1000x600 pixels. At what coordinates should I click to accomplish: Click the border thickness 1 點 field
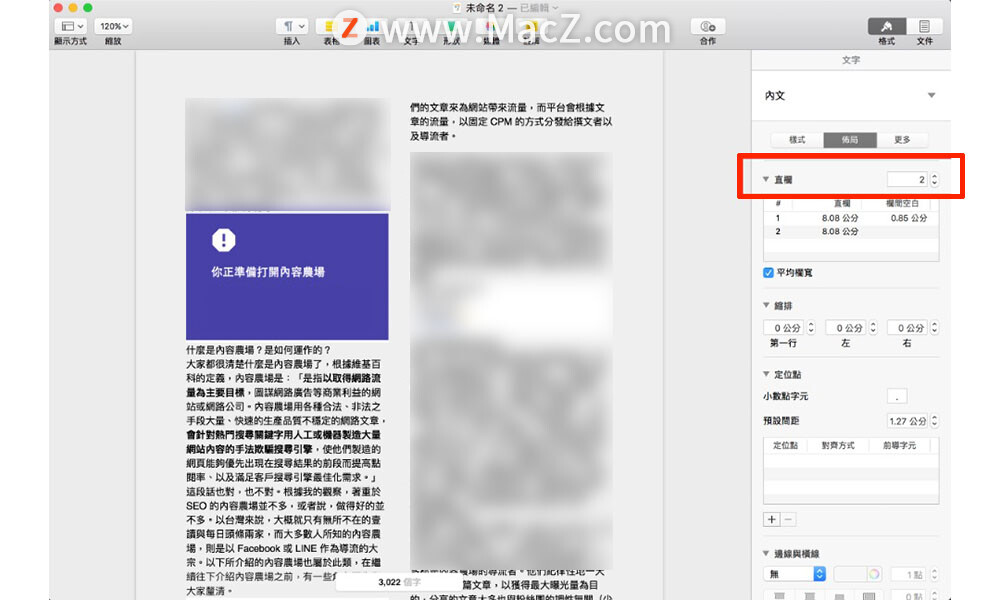(x=908, y=574)
